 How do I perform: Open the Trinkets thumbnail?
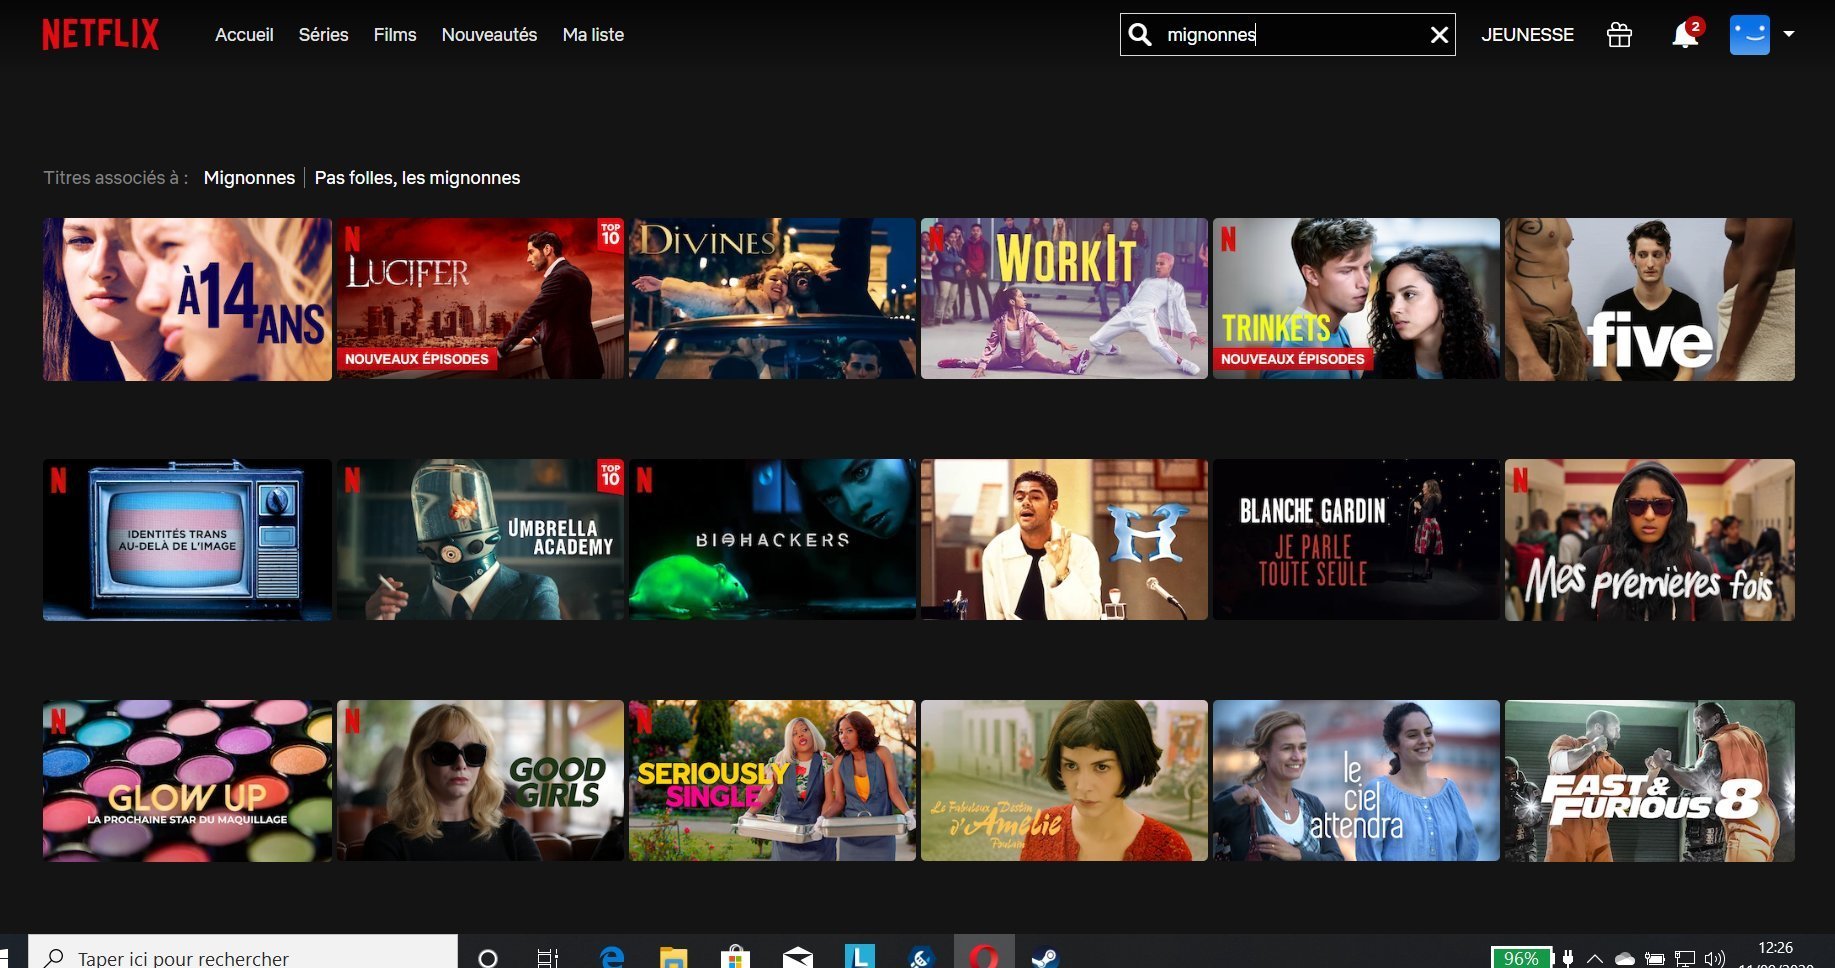pos(1356,299)
